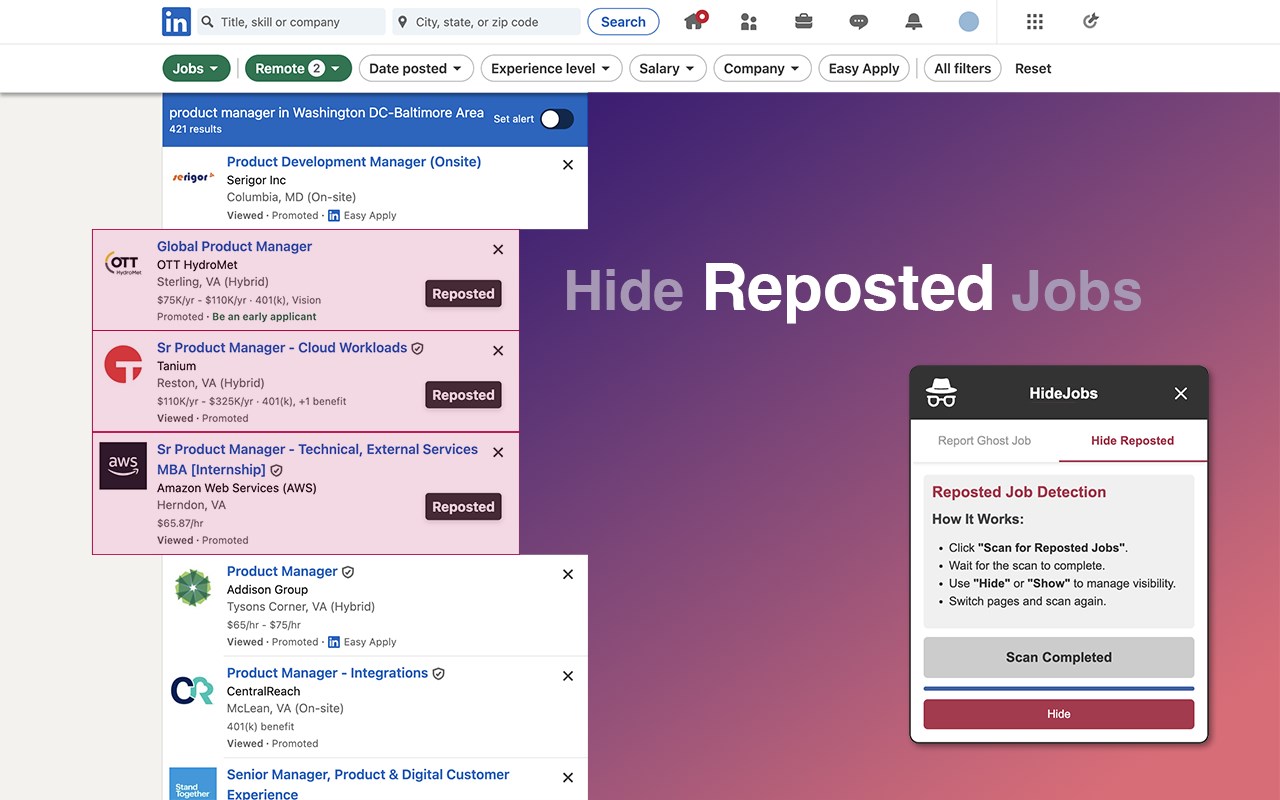Click the Search button

pos(623,22)
